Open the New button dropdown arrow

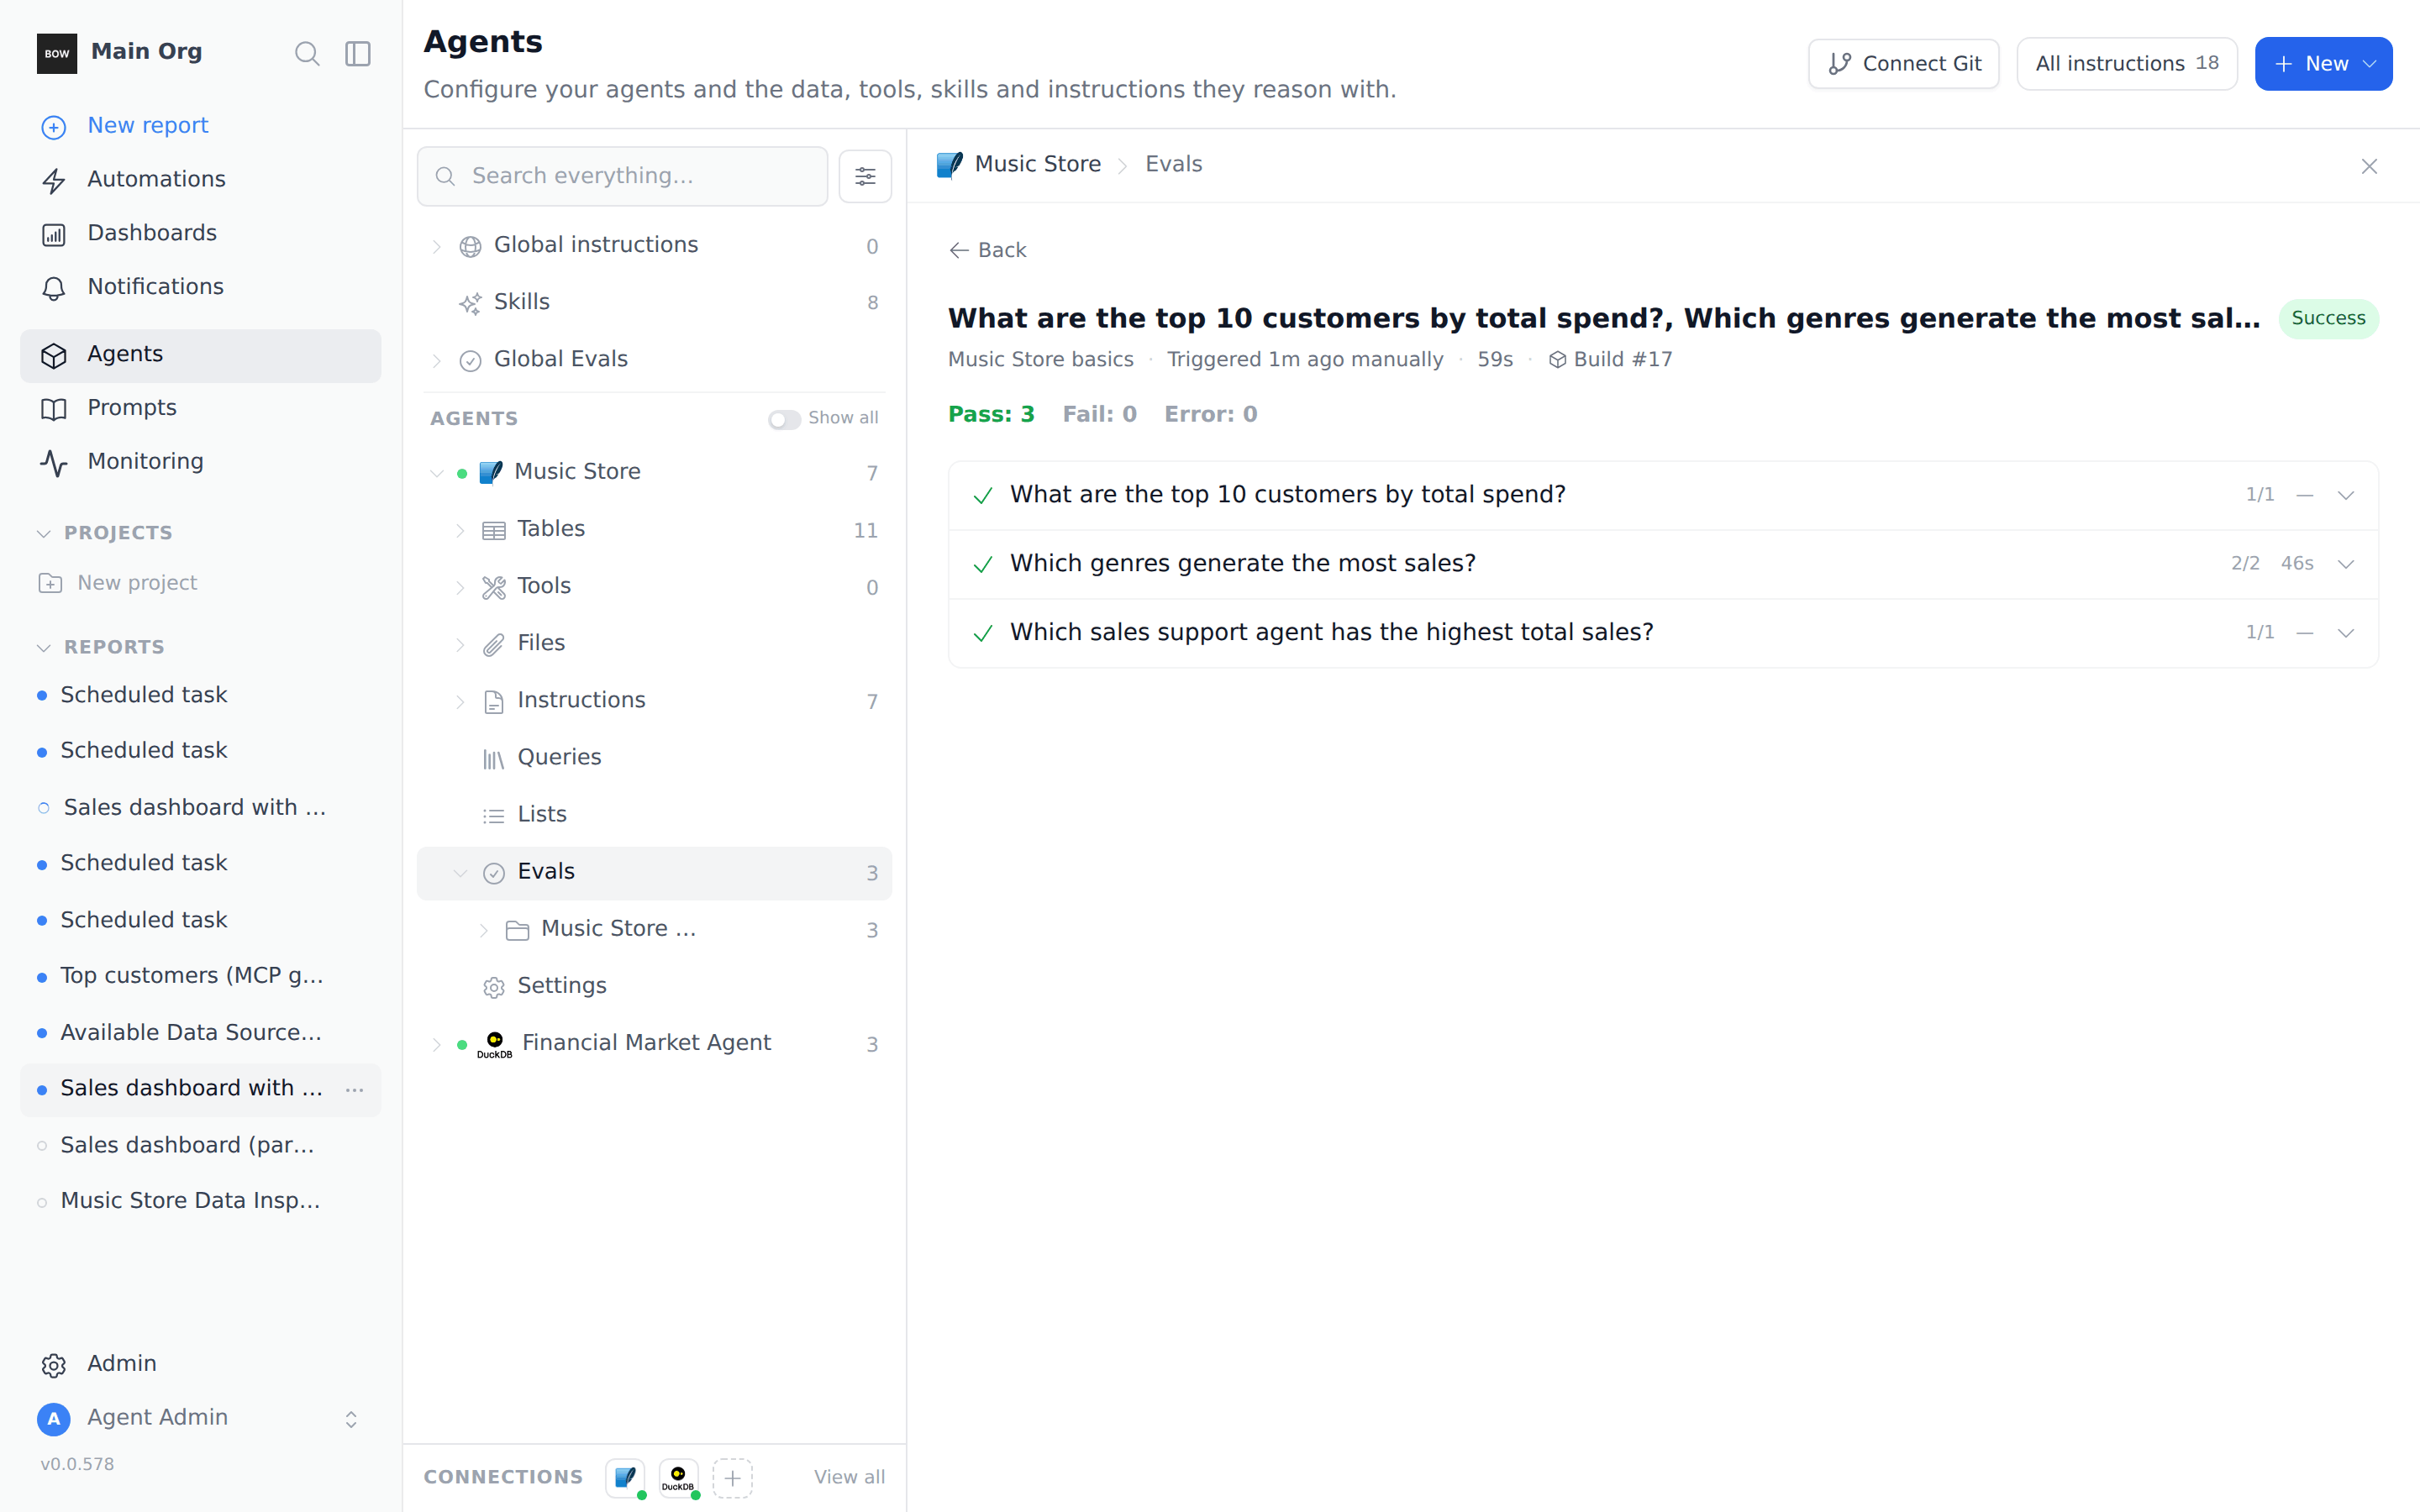(x=2369, y=64)
